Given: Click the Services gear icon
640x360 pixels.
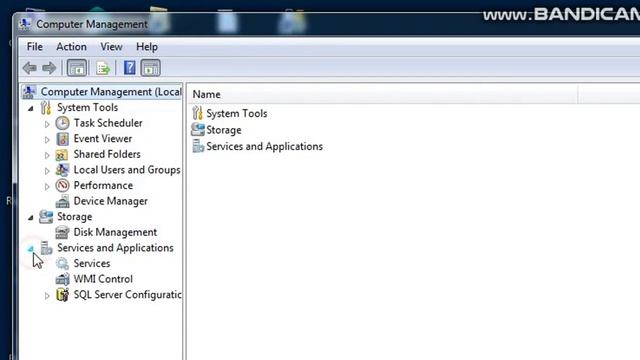Looking at the screenshot, I should tap(62, 264).
